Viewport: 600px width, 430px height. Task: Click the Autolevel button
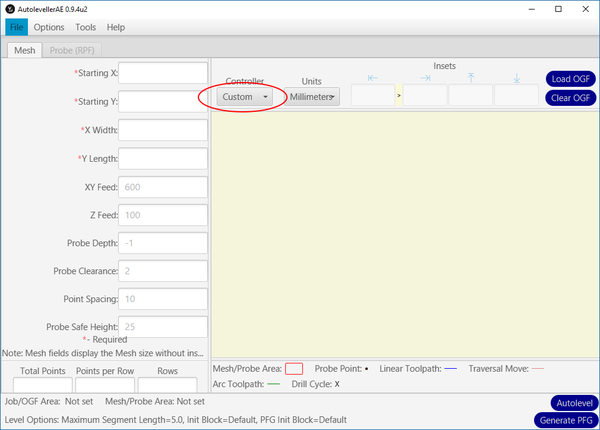(573, 403)
